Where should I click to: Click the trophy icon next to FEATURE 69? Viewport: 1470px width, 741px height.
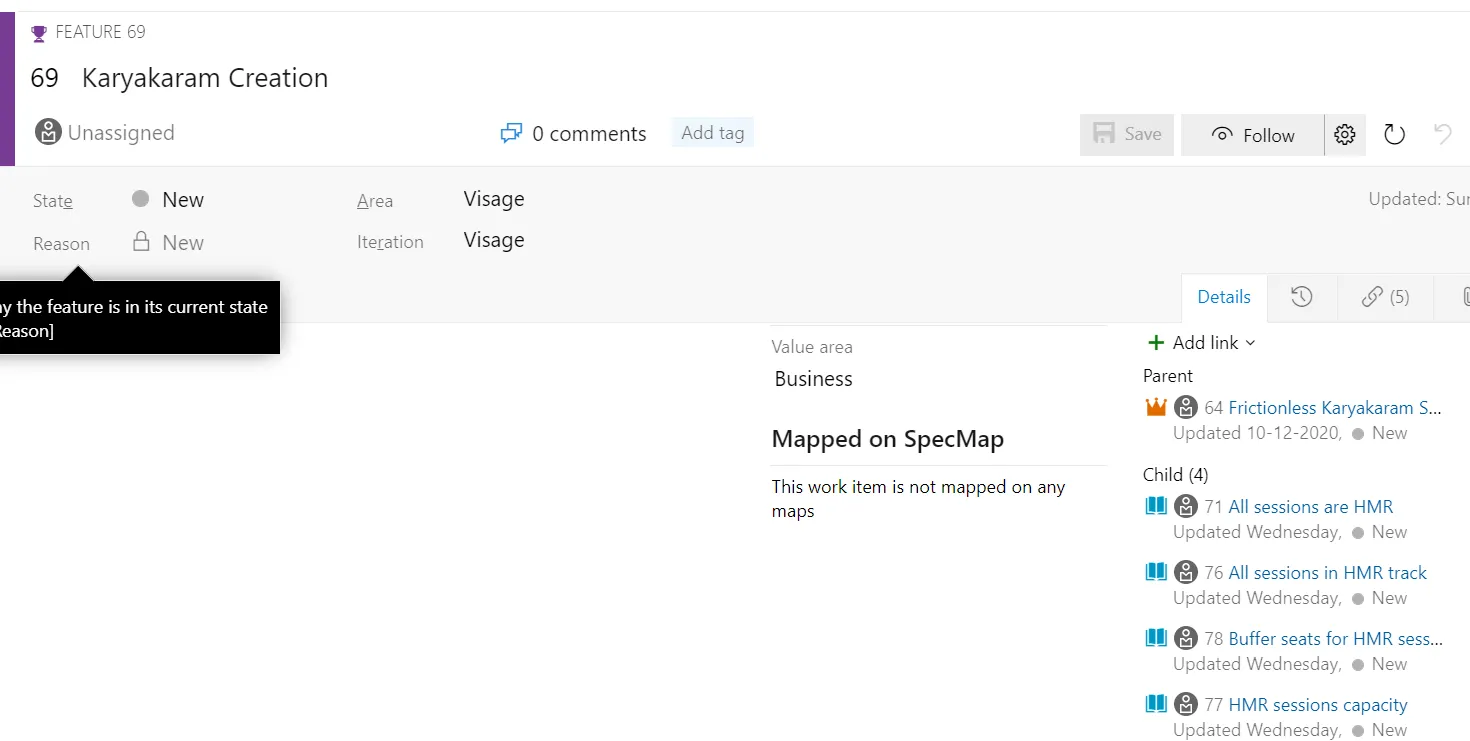click(38, 31)
